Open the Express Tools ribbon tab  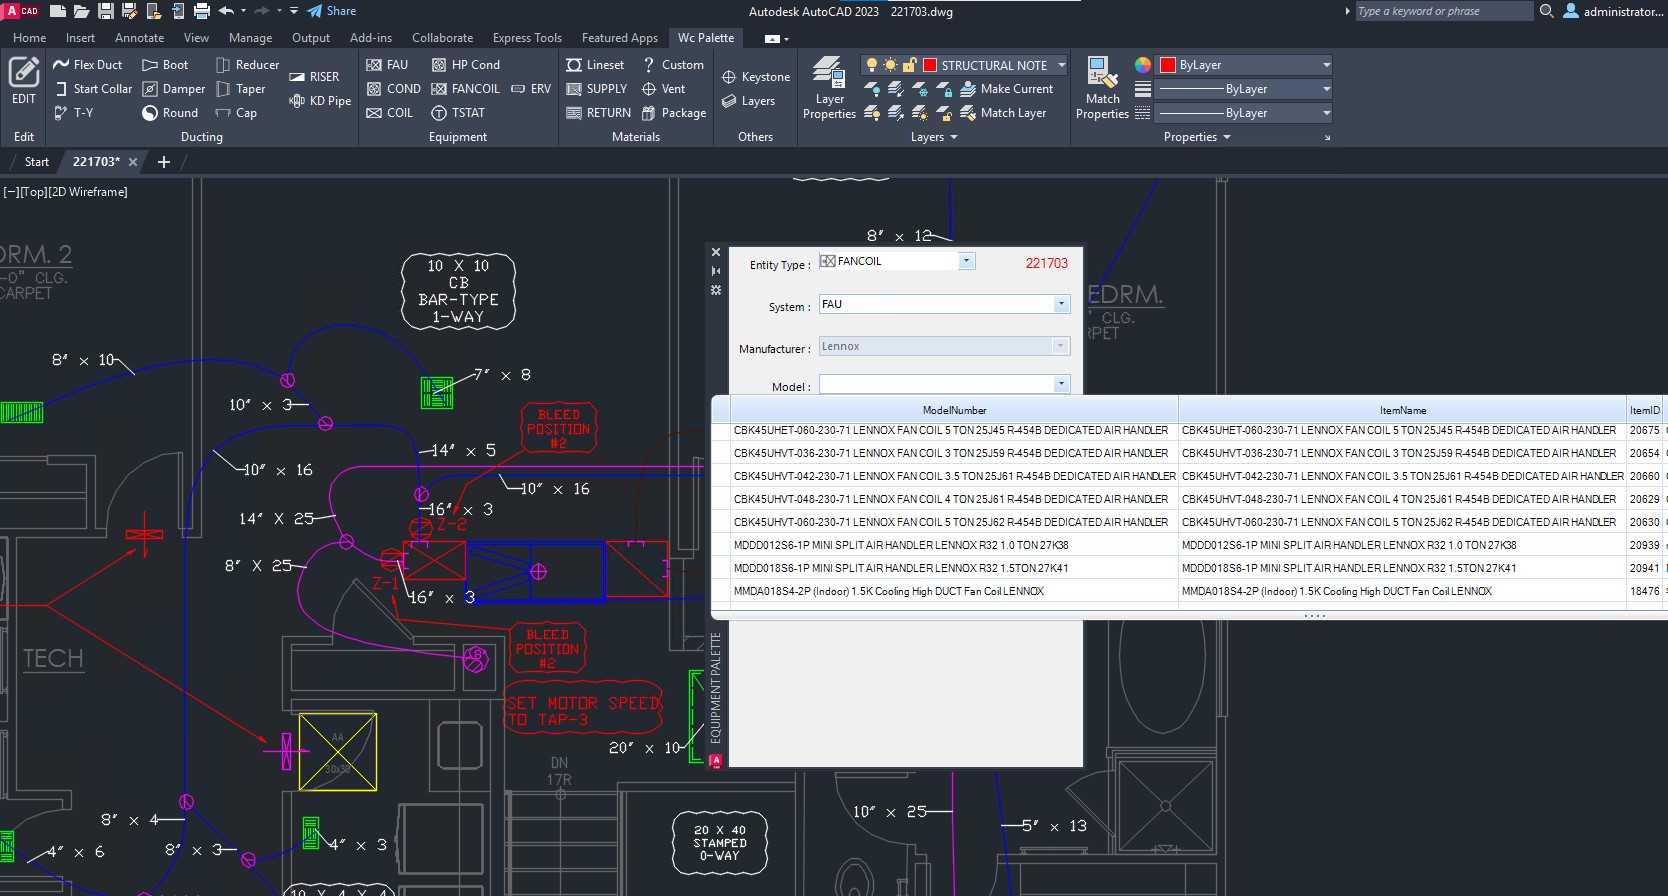(x=527, y=38)
